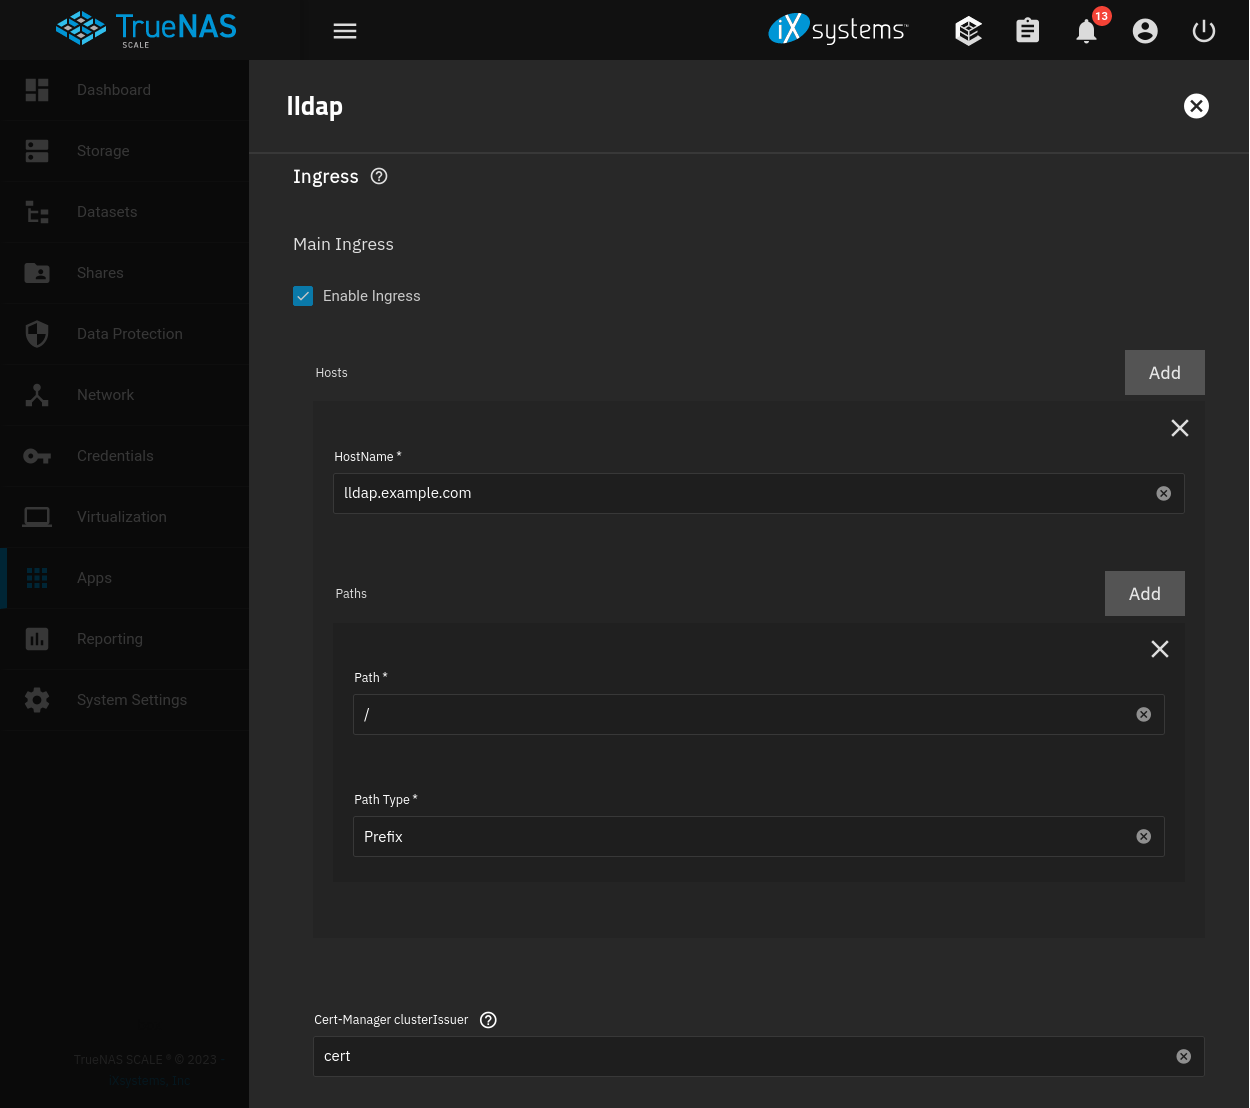This screenshot has height=1108, width=1250.
Task: Remove the path entry with the X
Action: click(1160, 649)
